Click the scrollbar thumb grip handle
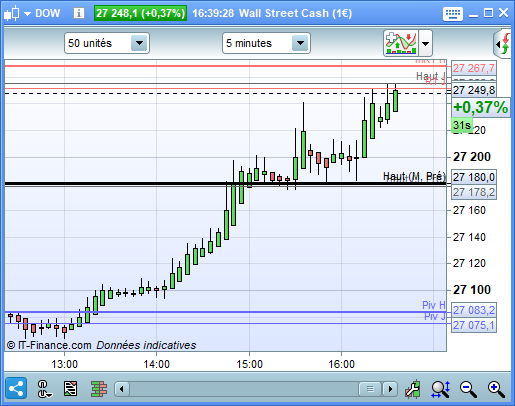Viewport: 515px width, 406px height. pos(370,389)
